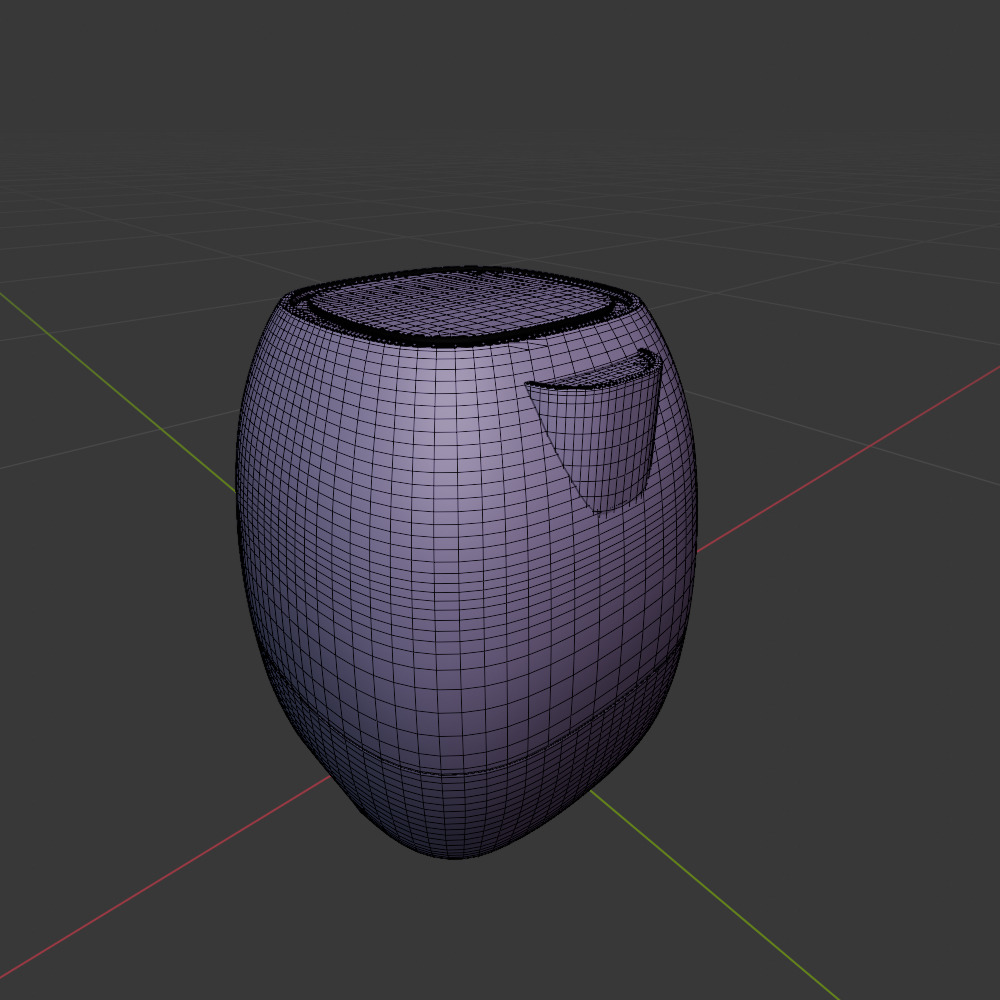Click the pocket-shaped handle on the mesh
Screen dimensions: 1000x1000
click(599, 434)
